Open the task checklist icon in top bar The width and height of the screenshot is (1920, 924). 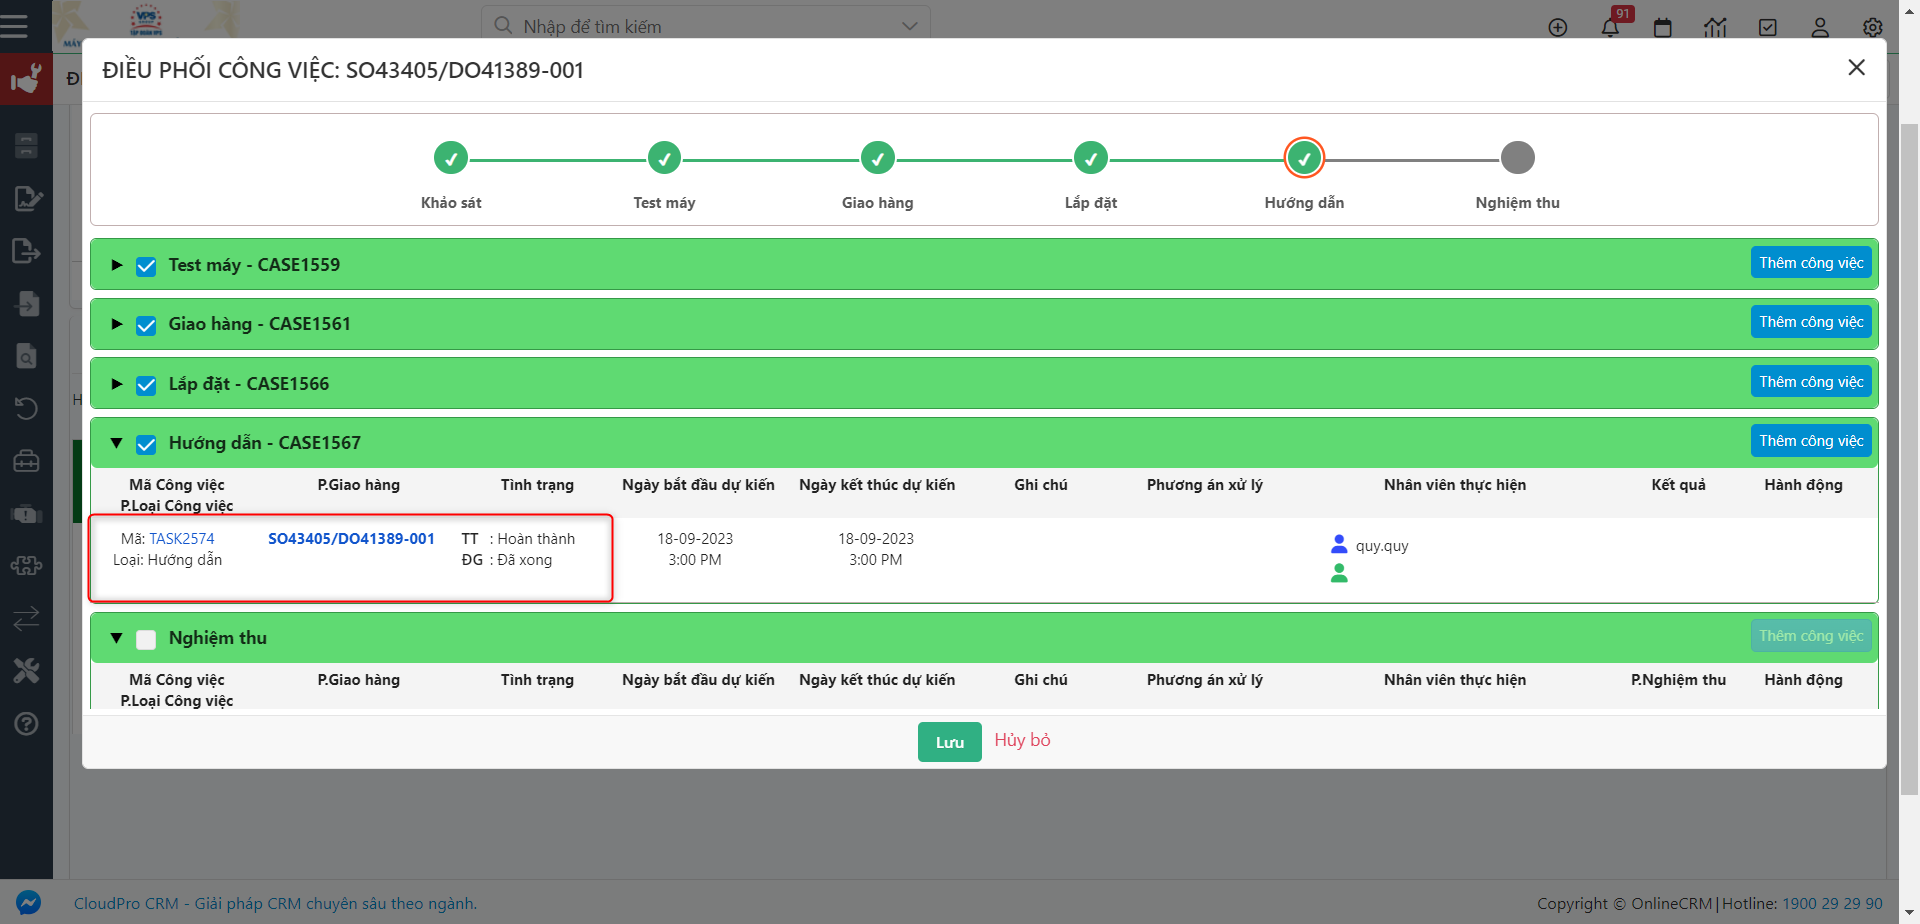(x=1768, y=27)
